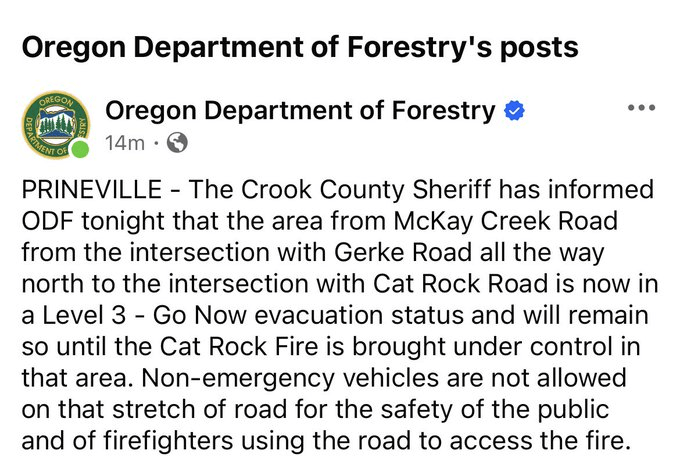The width and height of the screenshot is (680, 461).
Task: Click the green online status dot
Action: coord(79,149)
